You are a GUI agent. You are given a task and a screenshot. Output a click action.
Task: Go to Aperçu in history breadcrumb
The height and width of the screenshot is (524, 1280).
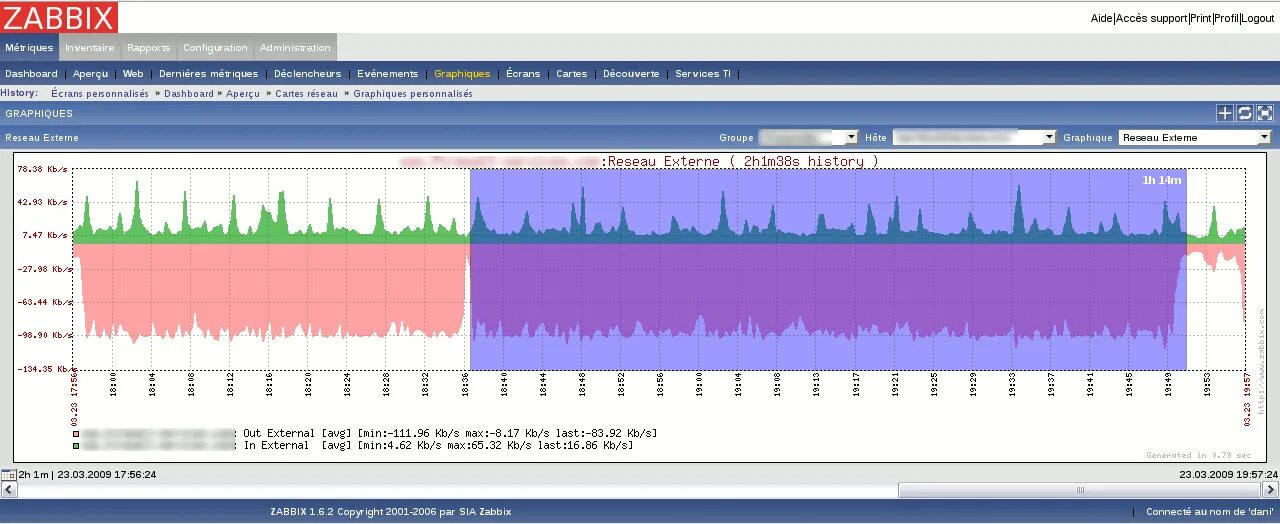[243, 93]
